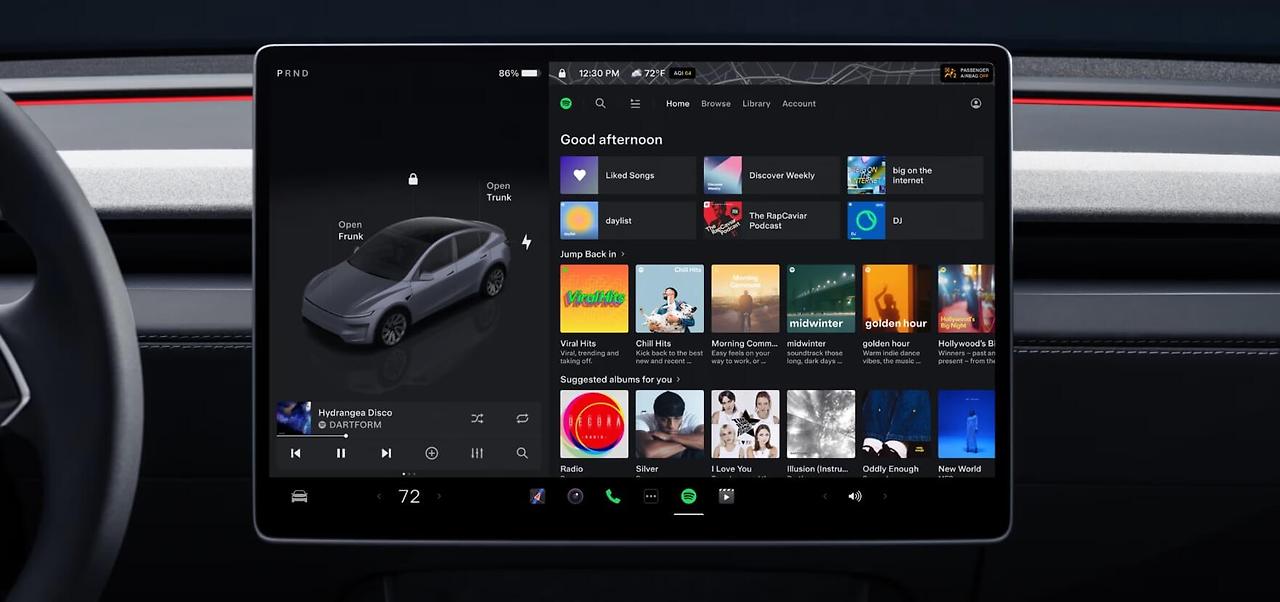The width and height of the screenshot is (1280, 602).
Task: Tap the battery indicator showing 86%
Action: pyautogui.click(x=519, y=73)
